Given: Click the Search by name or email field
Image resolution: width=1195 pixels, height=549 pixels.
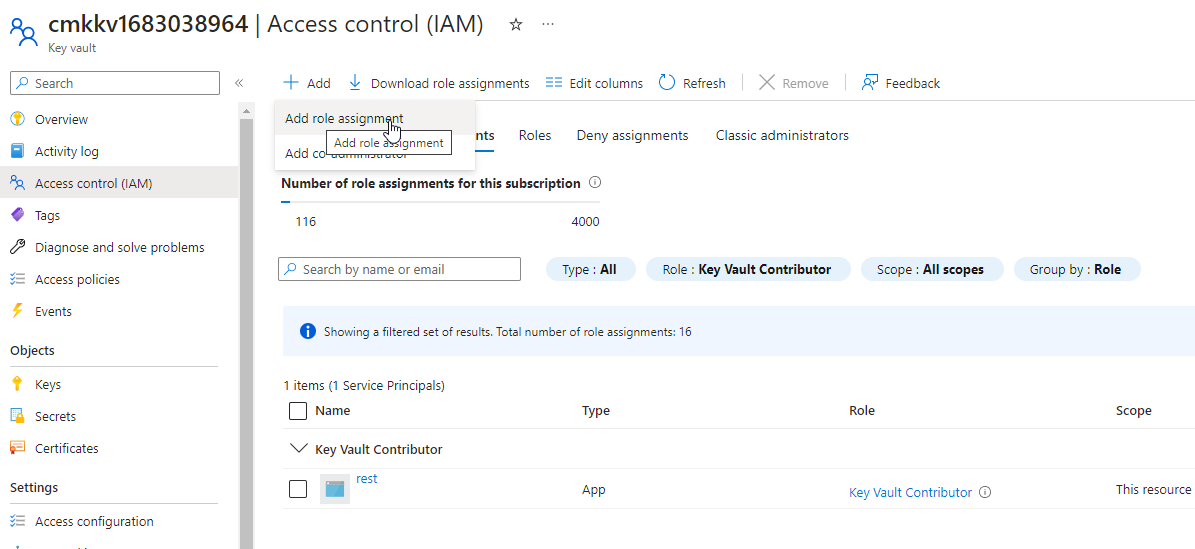Looking at the screenshot, I should (400, 269).
